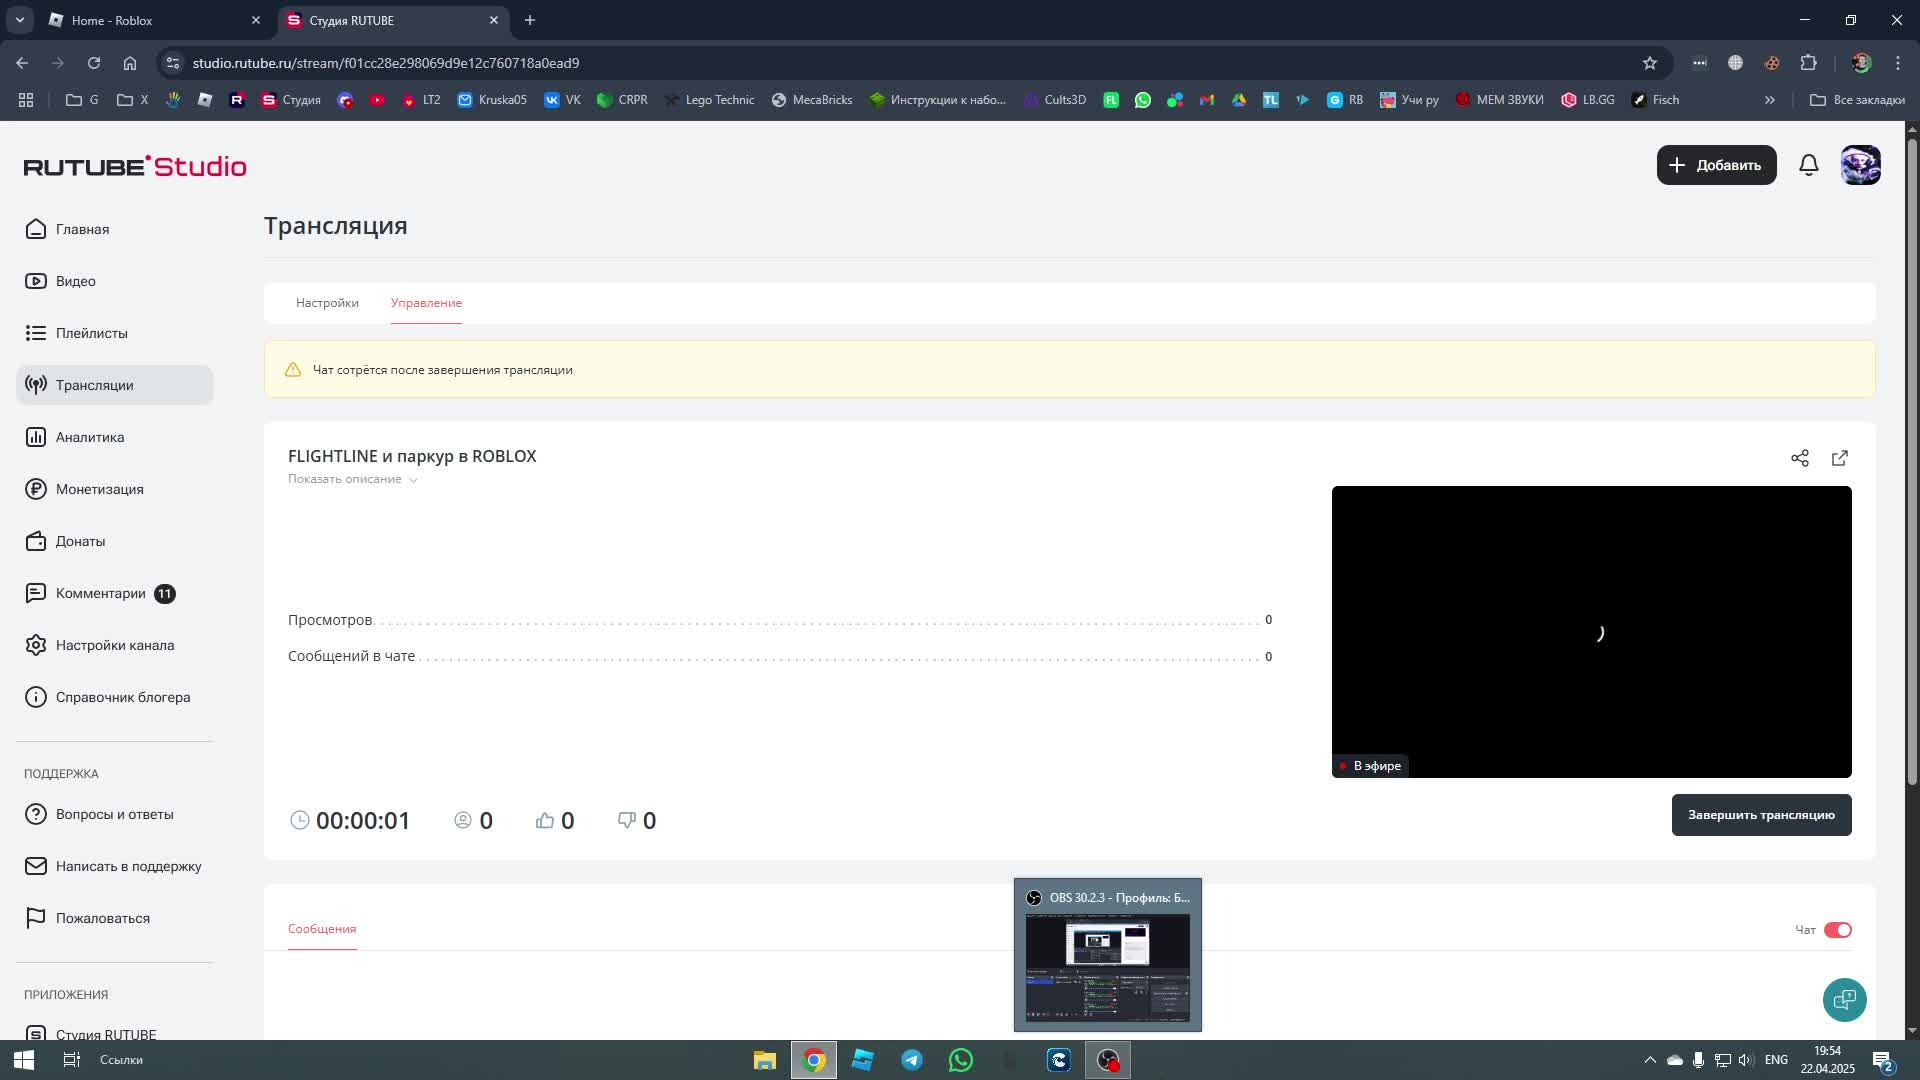Open Плейлисты in the sidebar
The image size is (1920, 1080).
click(114, 333)
